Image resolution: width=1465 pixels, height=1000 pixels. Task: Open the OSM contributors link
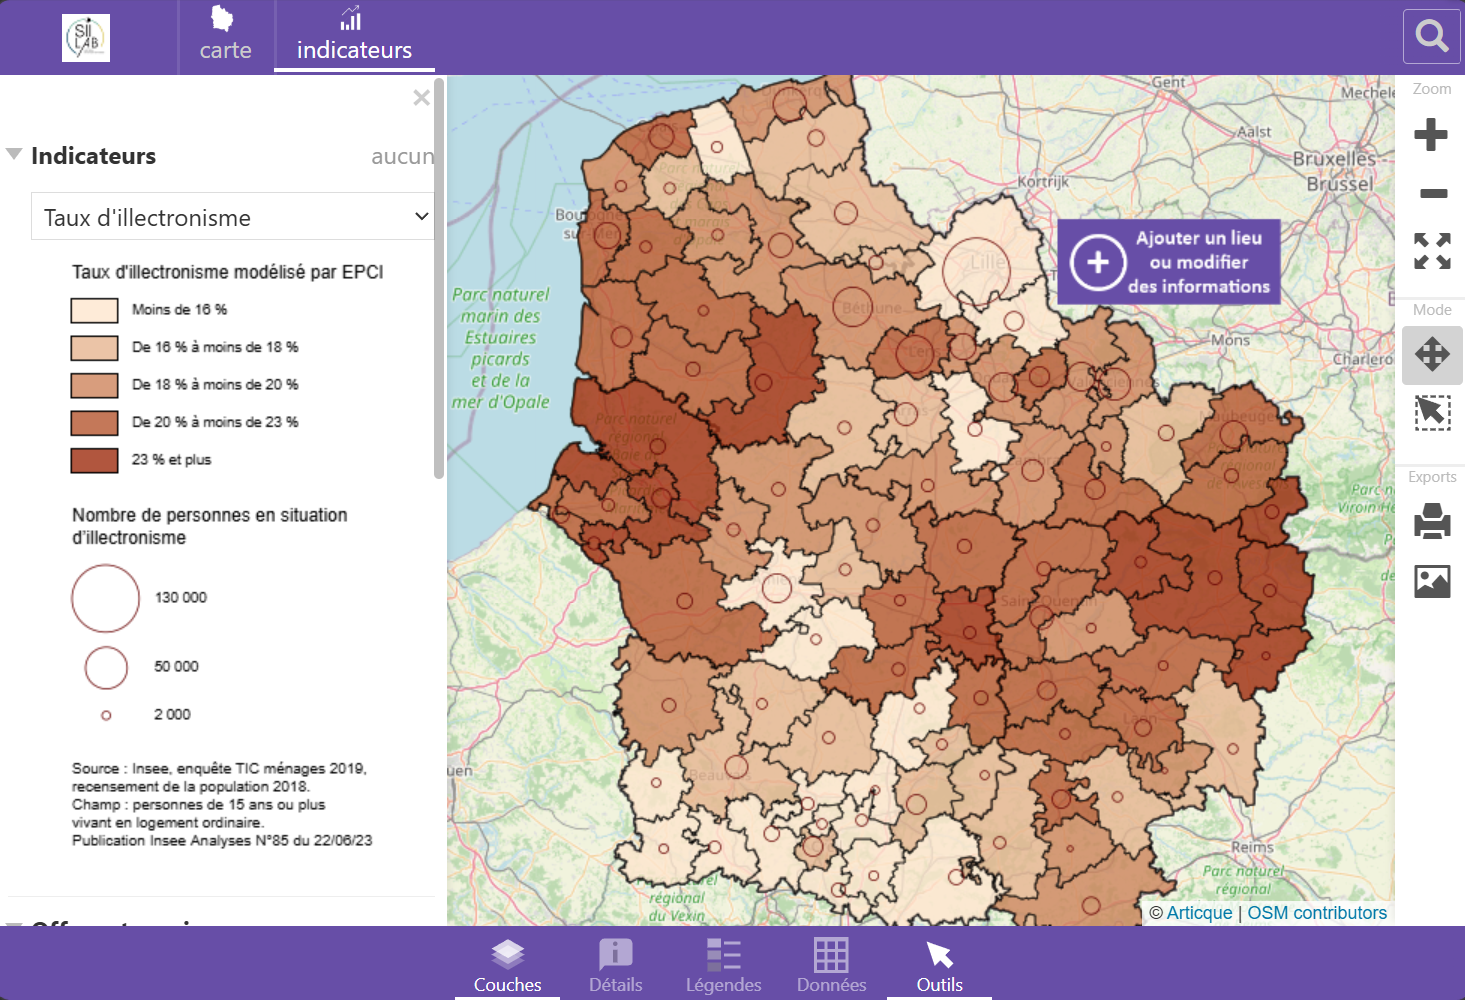(1317, 913)
